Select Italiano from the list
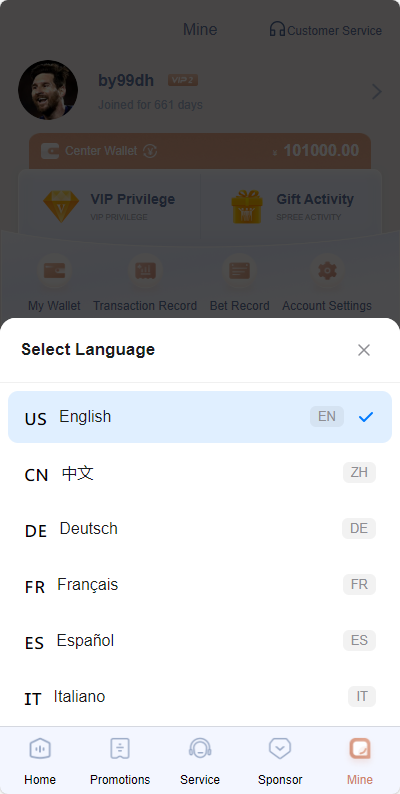Viewport: 400px width, 794px height. click(x=200, y=697)
